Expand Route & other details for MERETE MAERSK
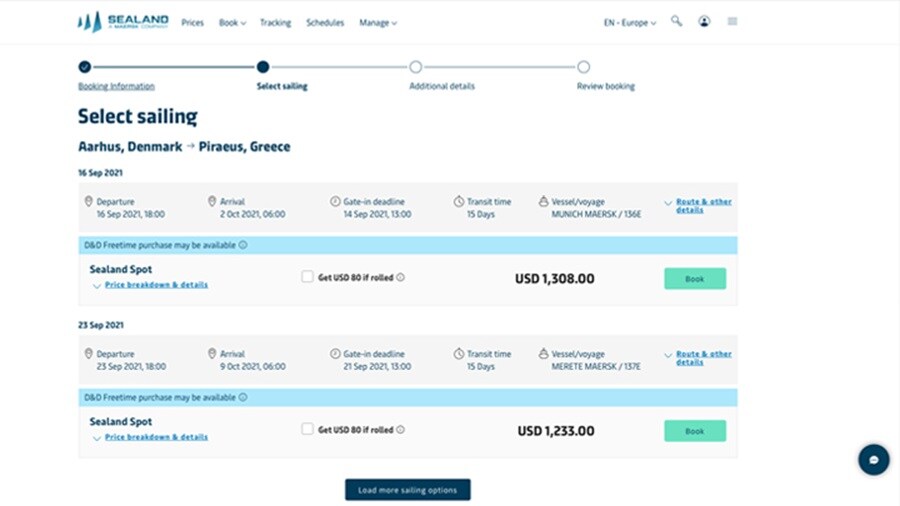 702,357
